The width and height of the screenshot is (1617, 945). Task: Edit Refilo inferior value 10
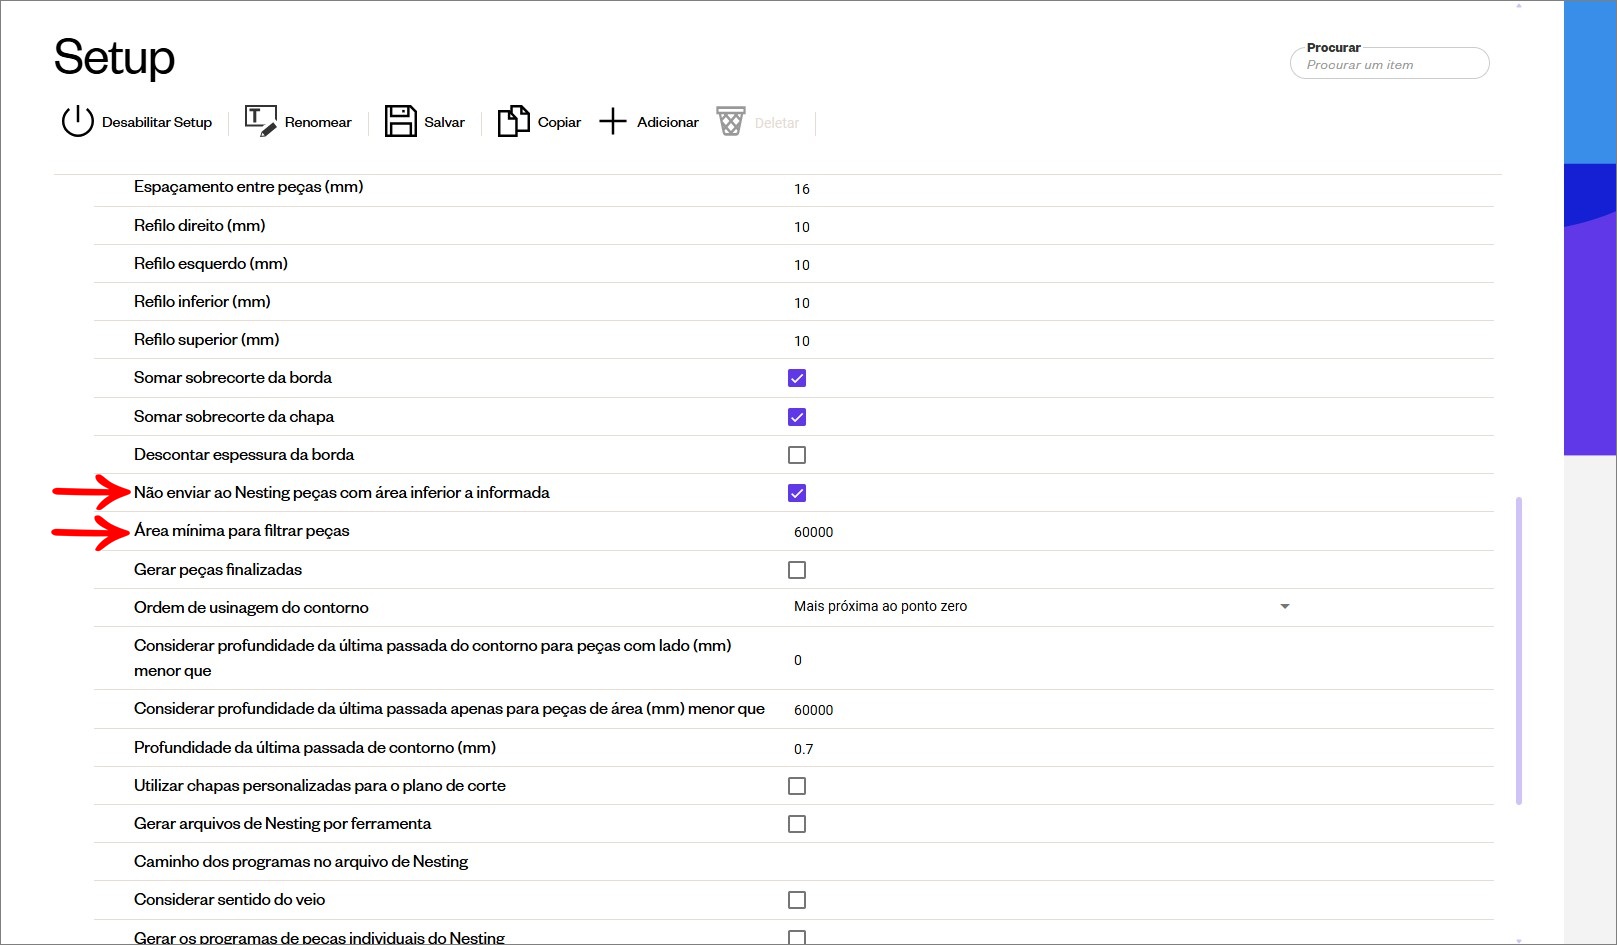802,303
